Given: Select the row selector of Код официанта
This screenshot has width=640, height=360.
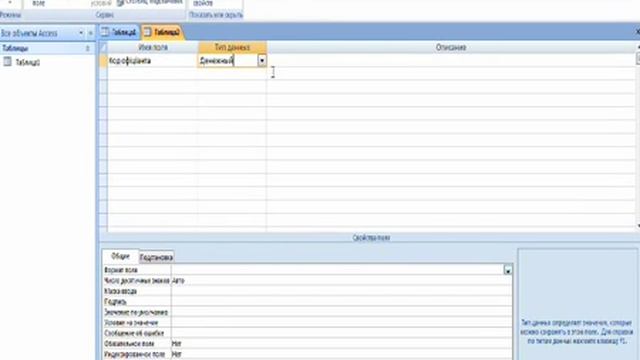Looking at the screenshot, I should pos(103,61).
